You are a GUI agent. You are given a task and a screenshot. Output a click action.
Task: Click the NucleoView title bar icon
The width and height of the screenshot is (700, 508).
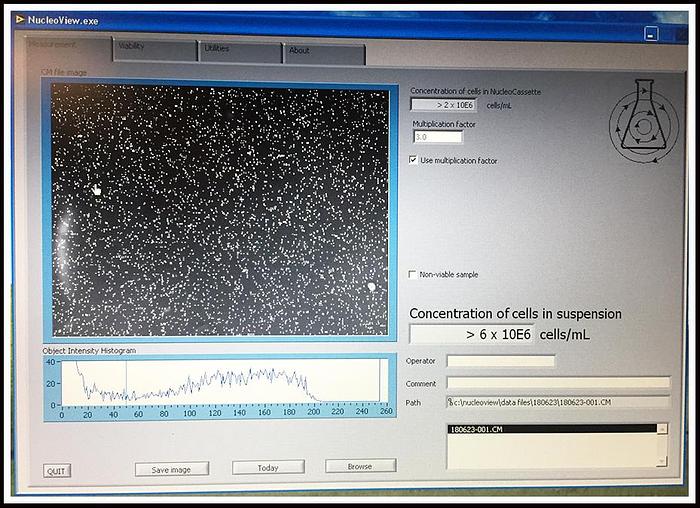coord(18,19)
